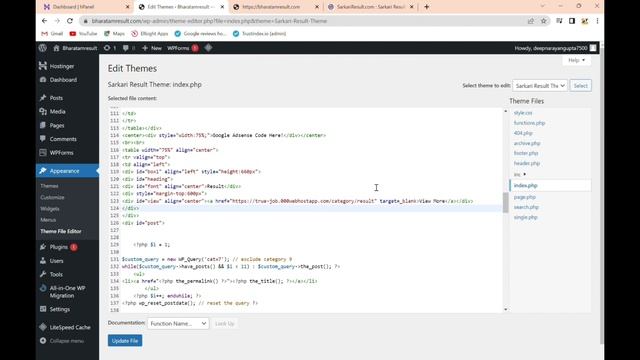Open a new browser tab

coord(427,7)
